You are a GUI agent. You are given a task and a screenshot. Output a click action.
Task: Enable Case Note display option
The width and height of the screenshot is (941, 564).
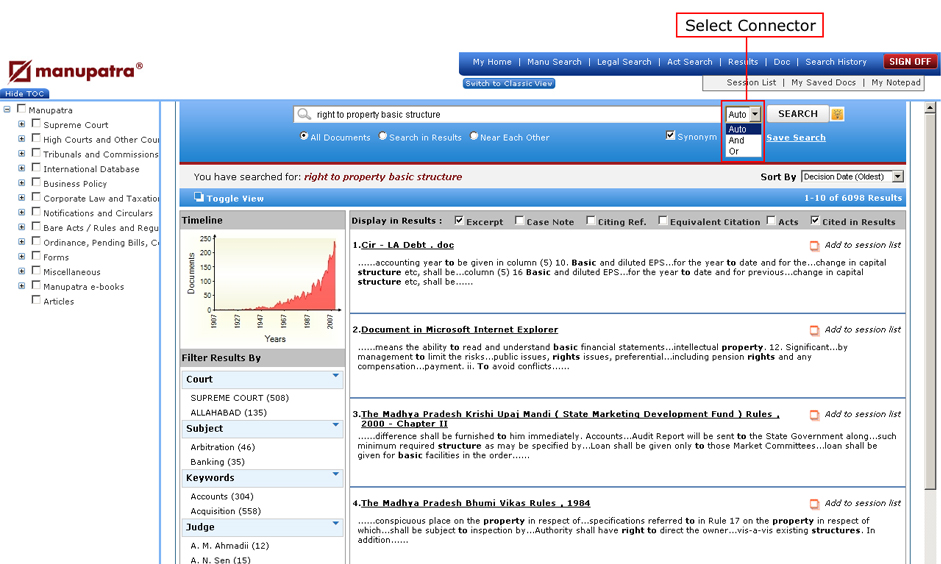519,220
